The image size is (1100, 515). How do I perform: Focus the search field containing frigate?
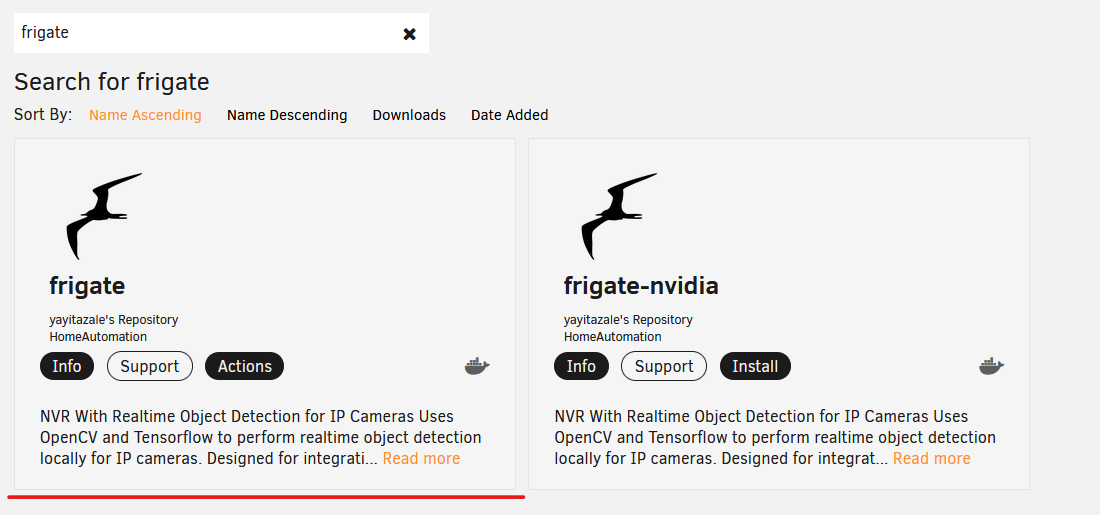click(x=207, y=33)
